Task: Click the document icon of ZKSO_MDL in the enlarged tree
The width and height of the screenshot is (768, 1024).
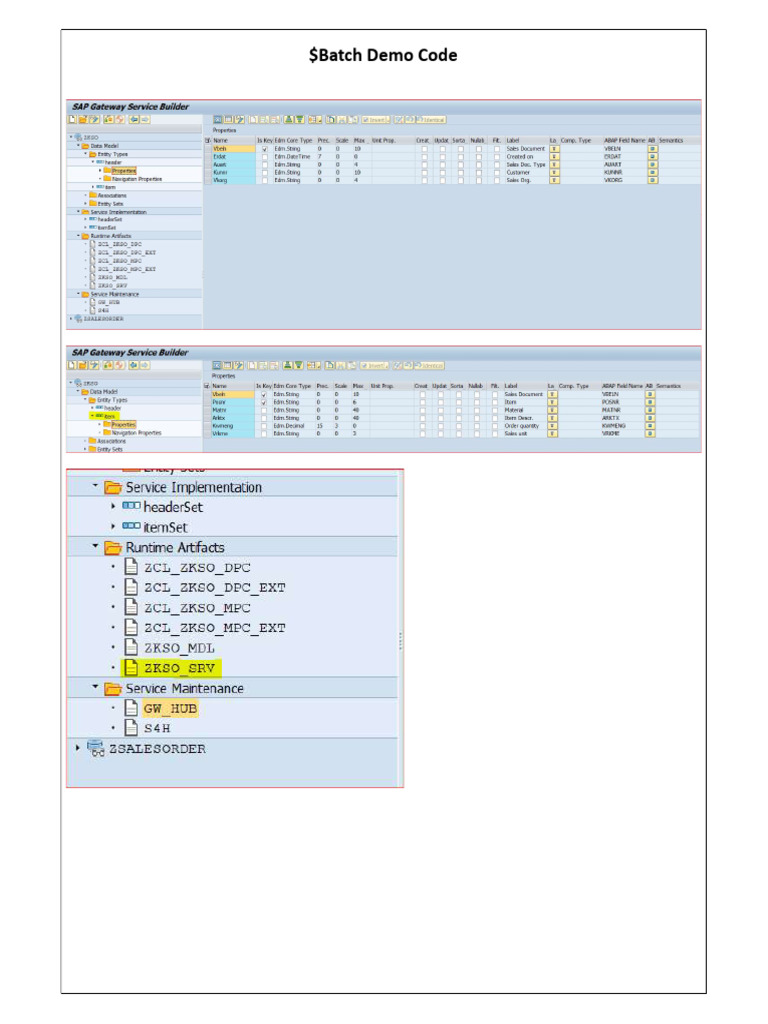Action: click(131, 647)
